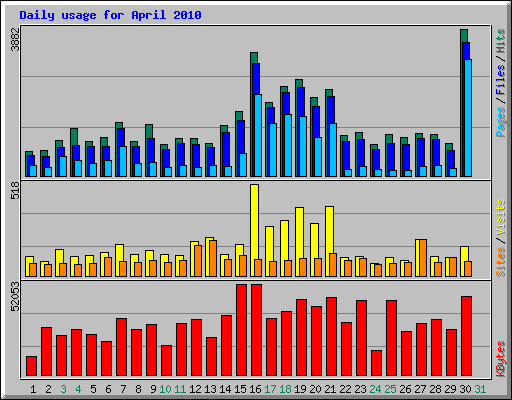Click the yellow visits bar for day 19

tap(299, 233)
